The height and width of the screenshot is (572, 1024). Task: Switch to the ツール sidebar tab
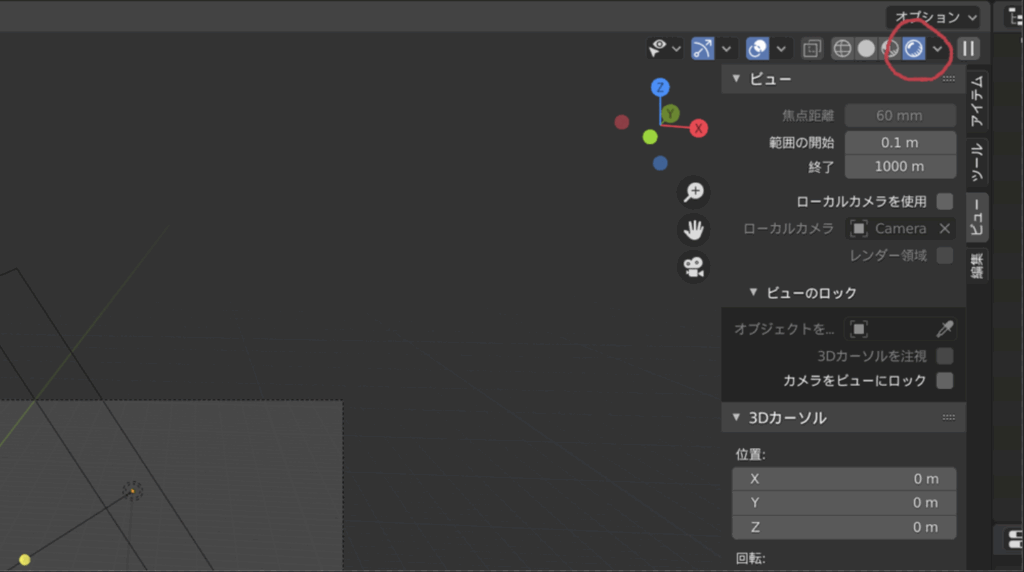point(977,160)
